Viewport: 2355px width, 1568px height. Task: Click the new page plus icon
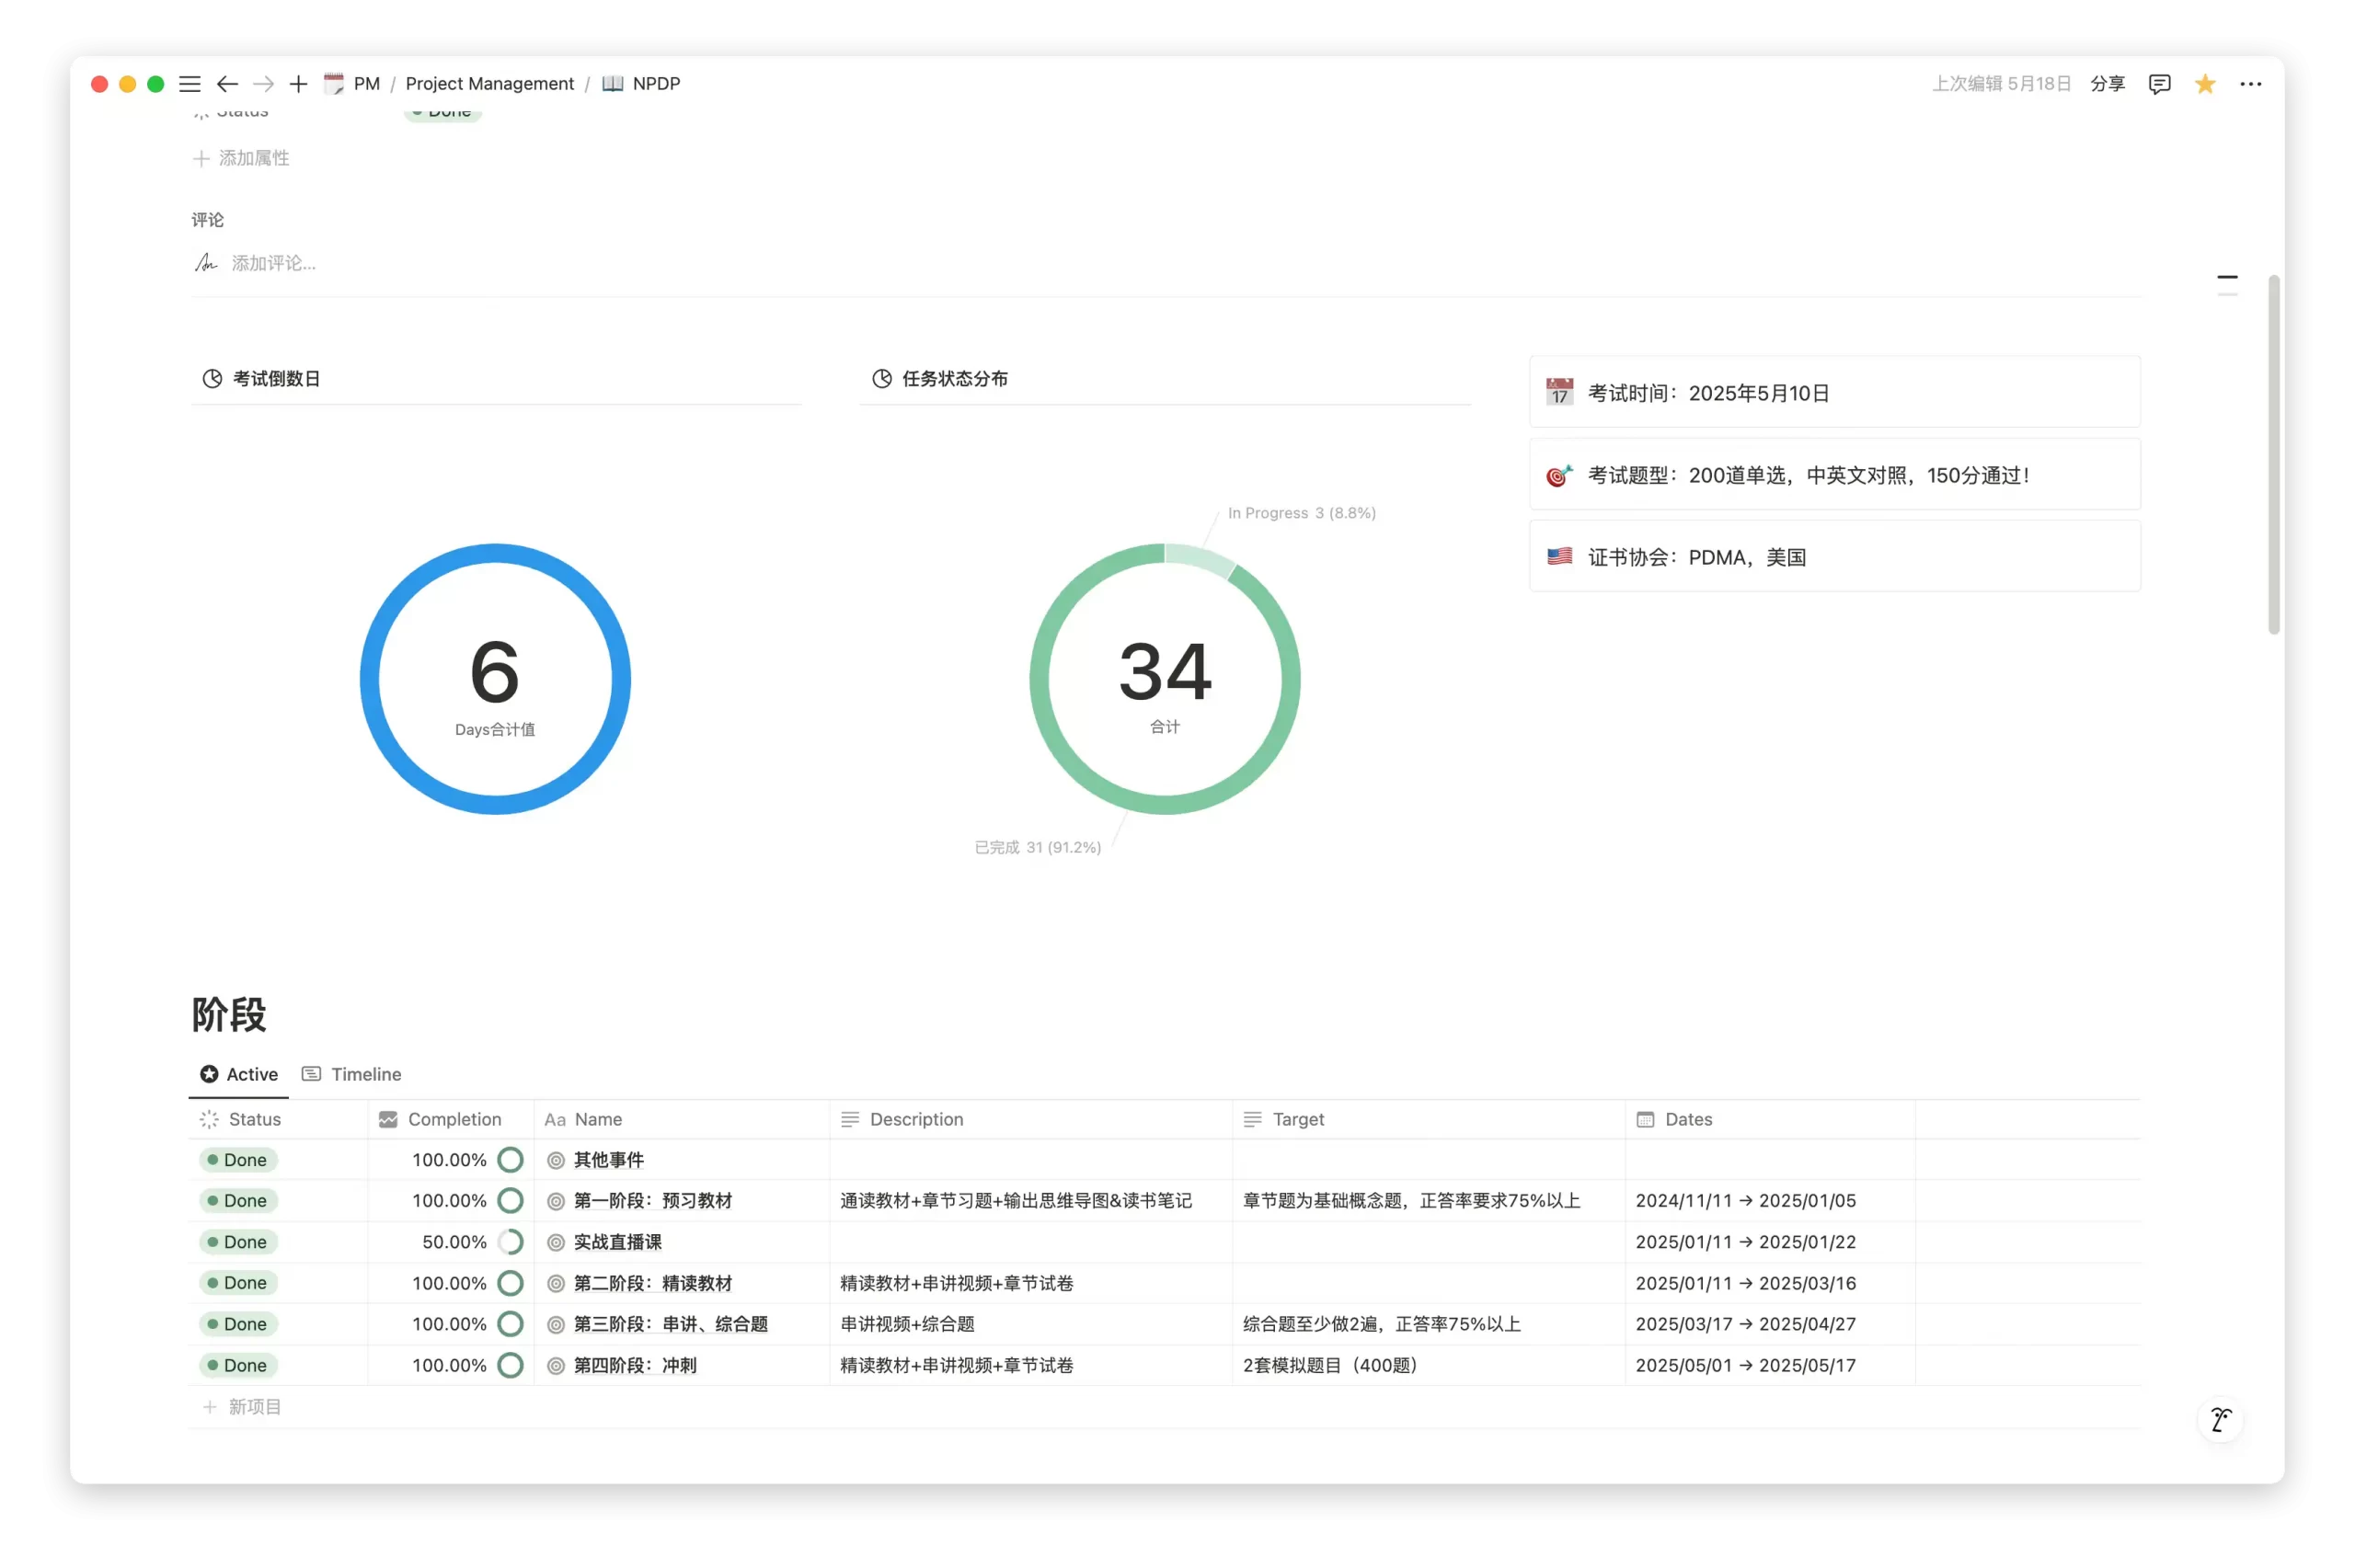(x=298, y=84)
